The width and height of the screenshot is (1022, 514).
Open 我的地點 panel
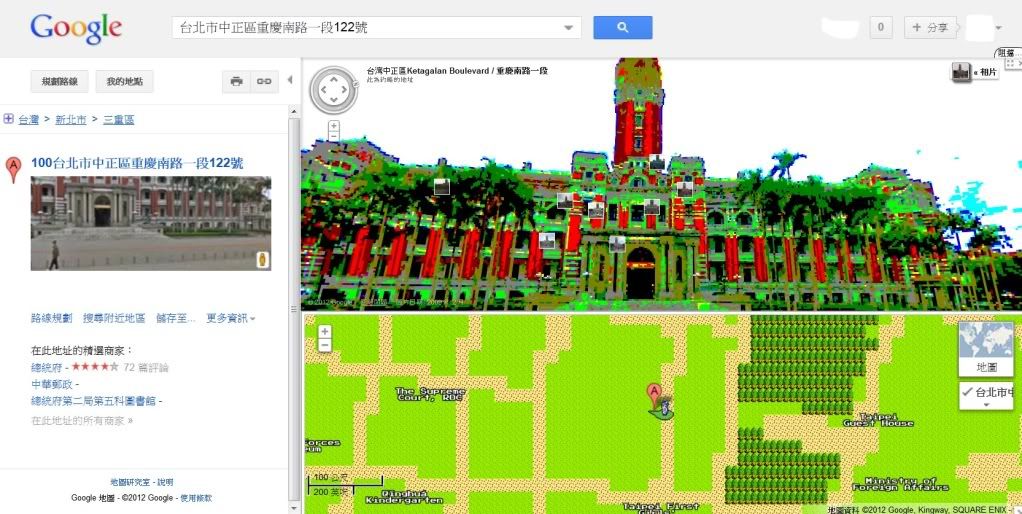pyautogui.click(x=124, y=81)
